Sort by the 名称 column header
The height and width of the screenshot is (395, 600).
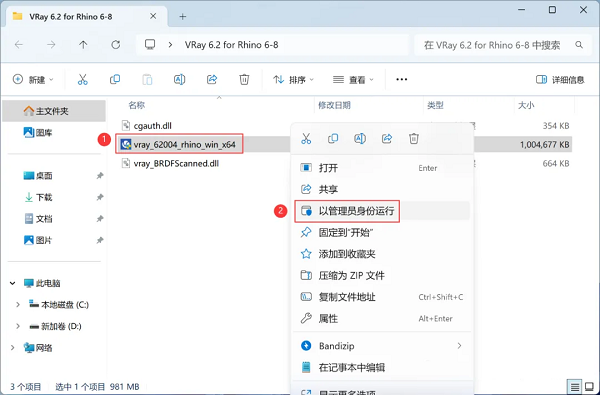137,105
